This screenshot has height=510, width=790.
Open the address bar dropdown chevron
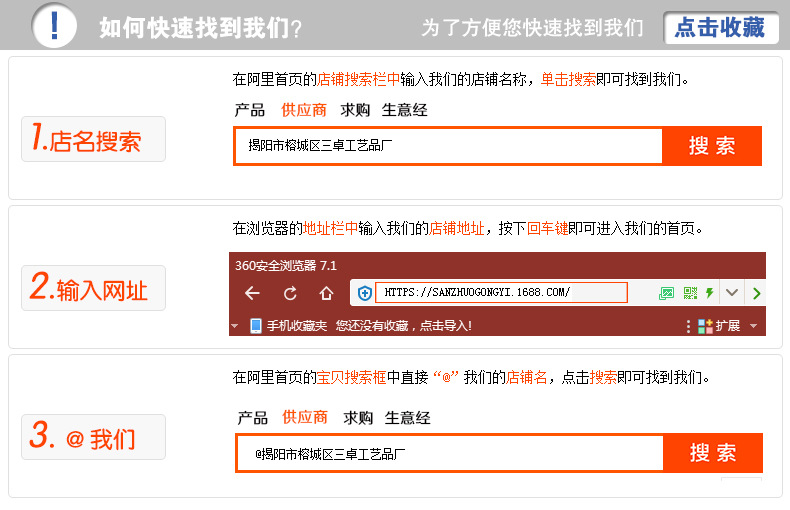point(732,293)
